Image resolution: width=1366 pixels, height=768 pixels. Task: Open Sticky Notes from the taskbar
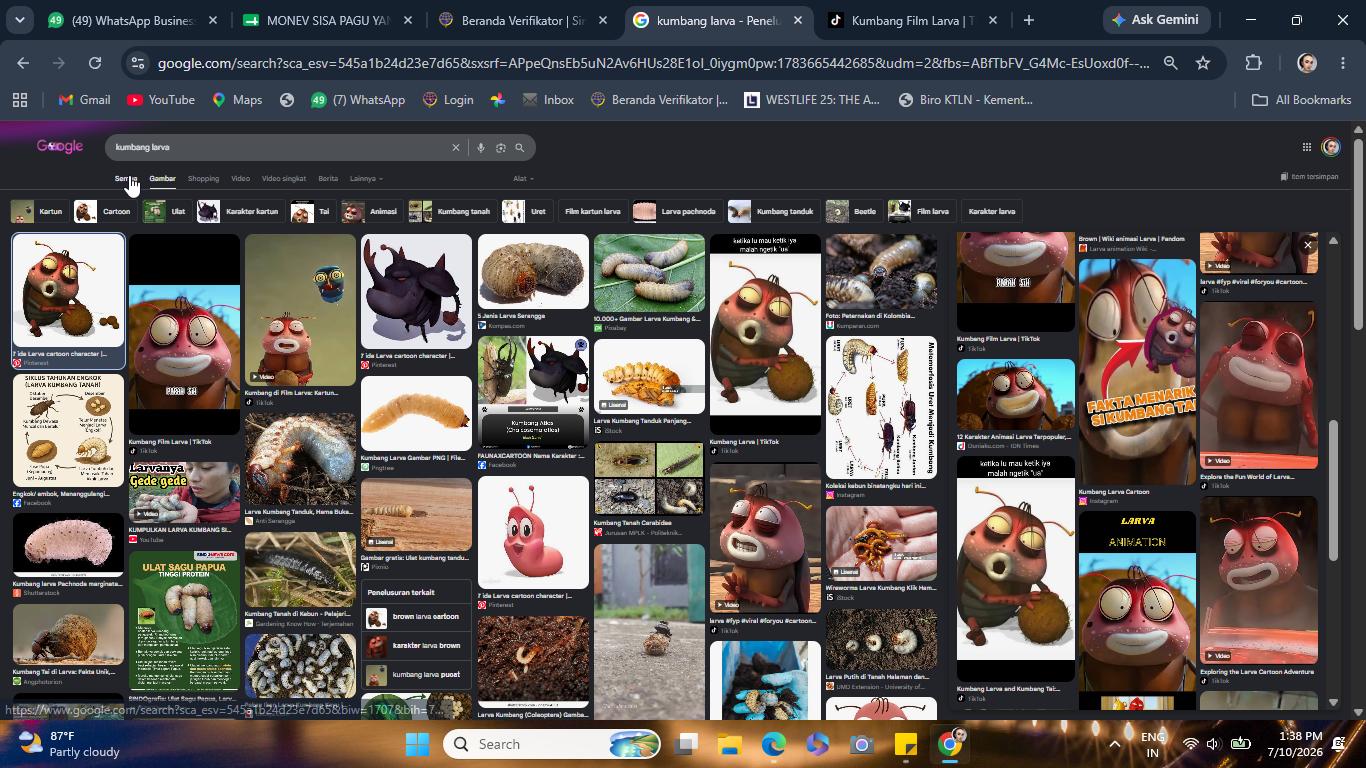point(906,744)
